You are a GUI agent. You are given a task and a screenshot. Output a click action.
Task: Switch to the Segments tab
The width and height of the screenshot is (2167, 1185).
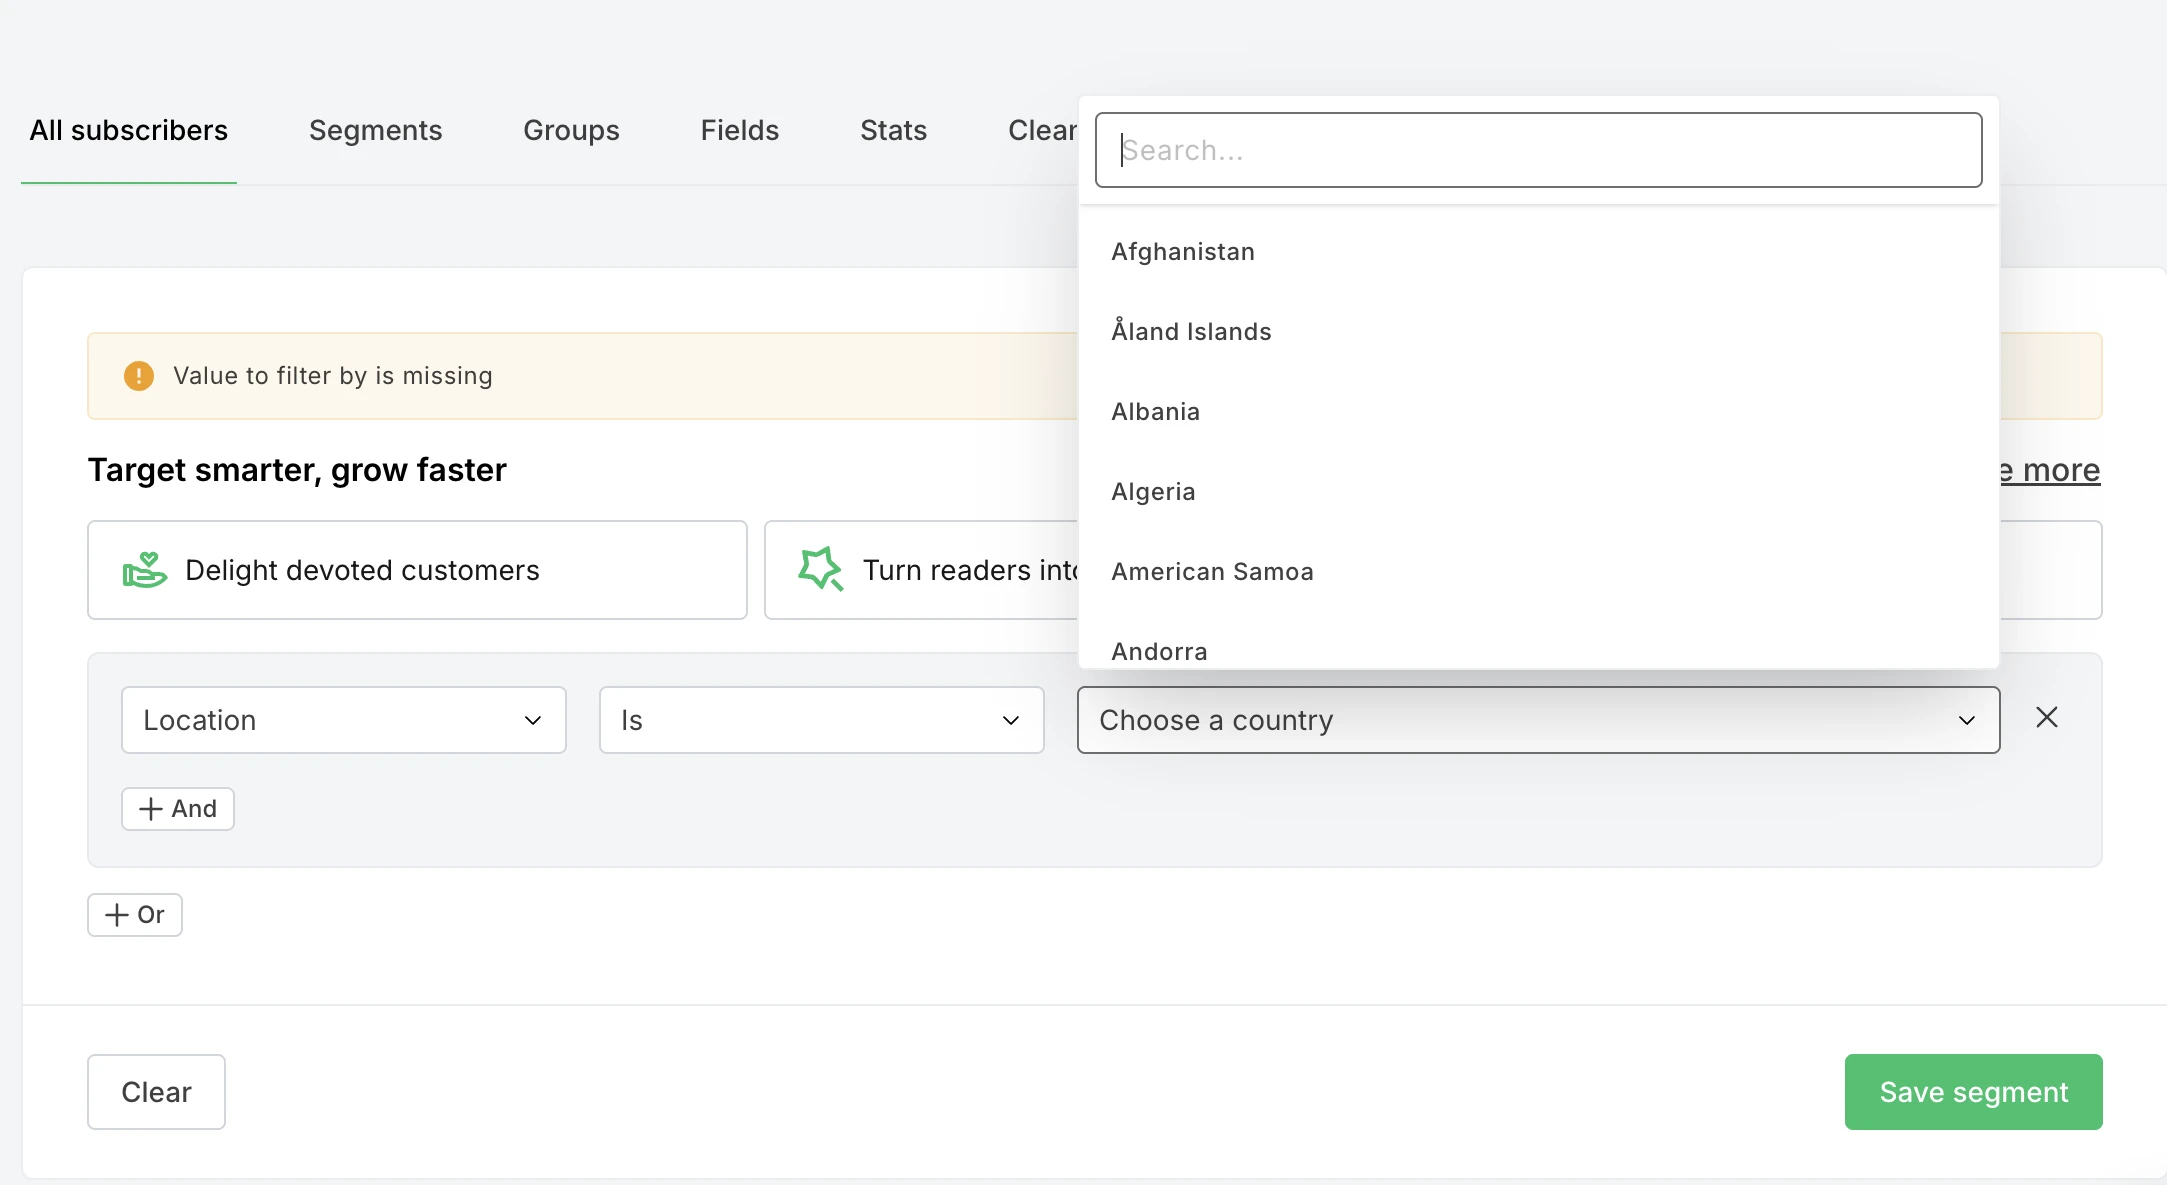[x=375, y=130]
